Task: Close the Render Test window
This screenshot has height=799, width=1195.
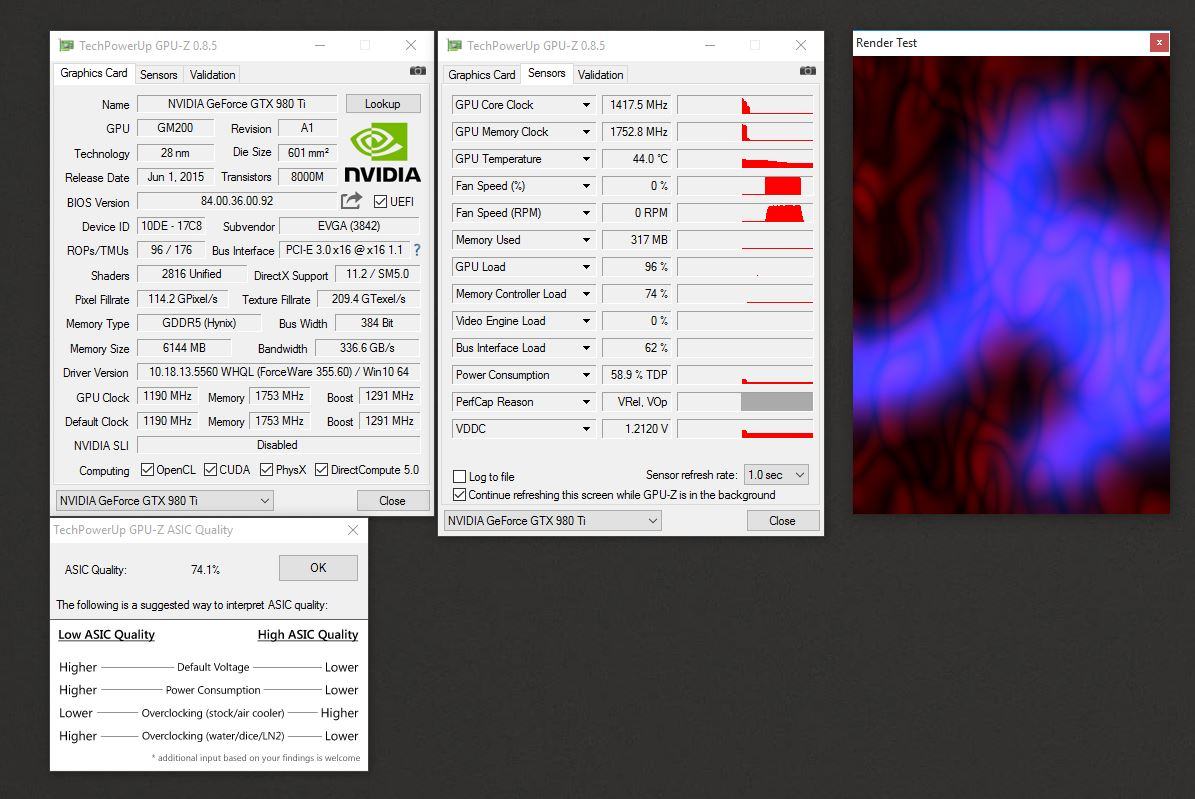Action: [x=1158, y=43]
